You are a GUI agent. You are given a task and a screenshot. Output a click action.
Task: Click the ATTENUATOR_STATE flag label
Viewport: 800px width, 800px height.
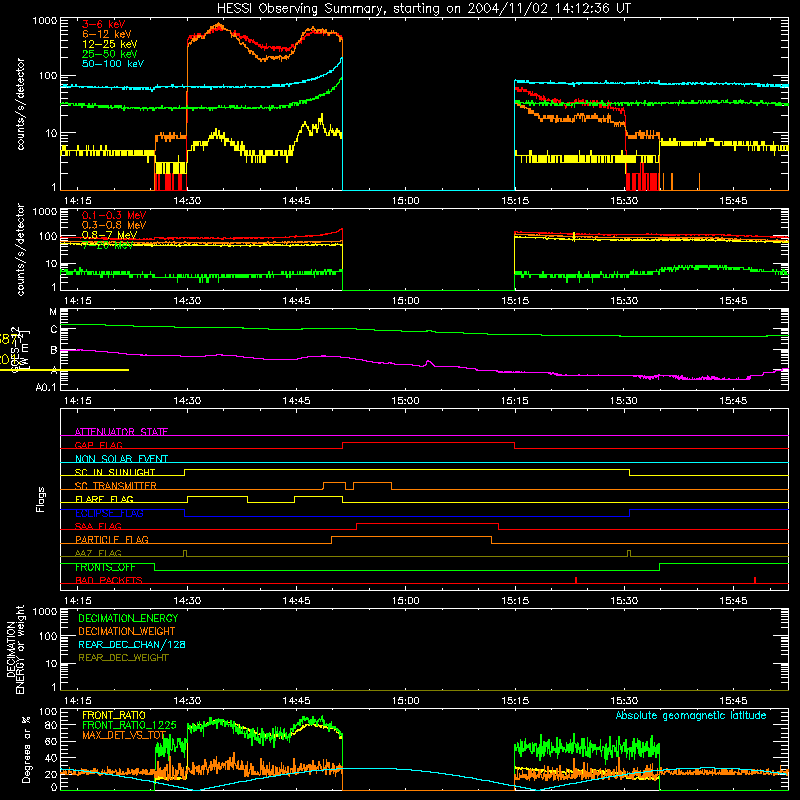pos(121,432)
